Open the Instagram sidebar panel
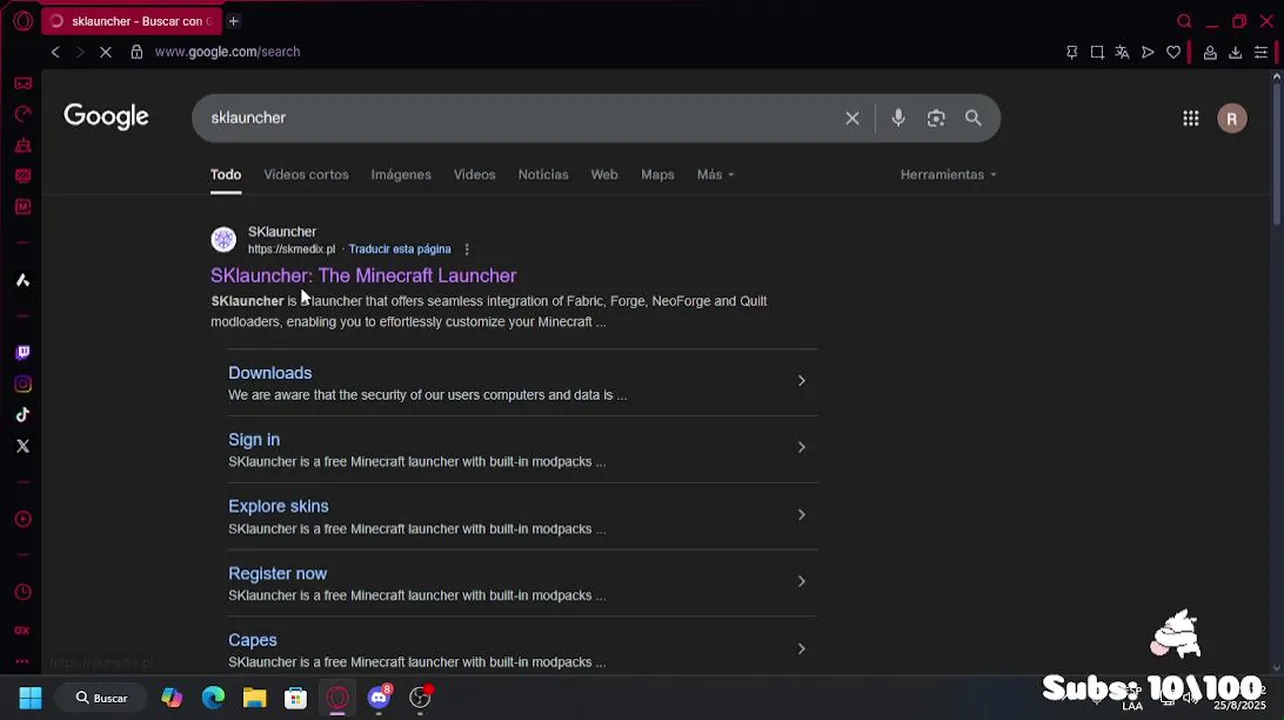This screenshot has height=720, width=1284. click(23, 384)
